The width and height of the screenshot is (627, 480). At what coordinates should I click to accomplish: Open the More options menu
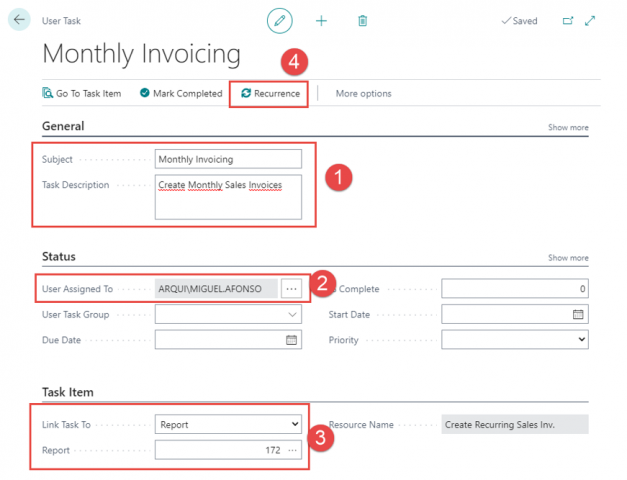point(363,94)
